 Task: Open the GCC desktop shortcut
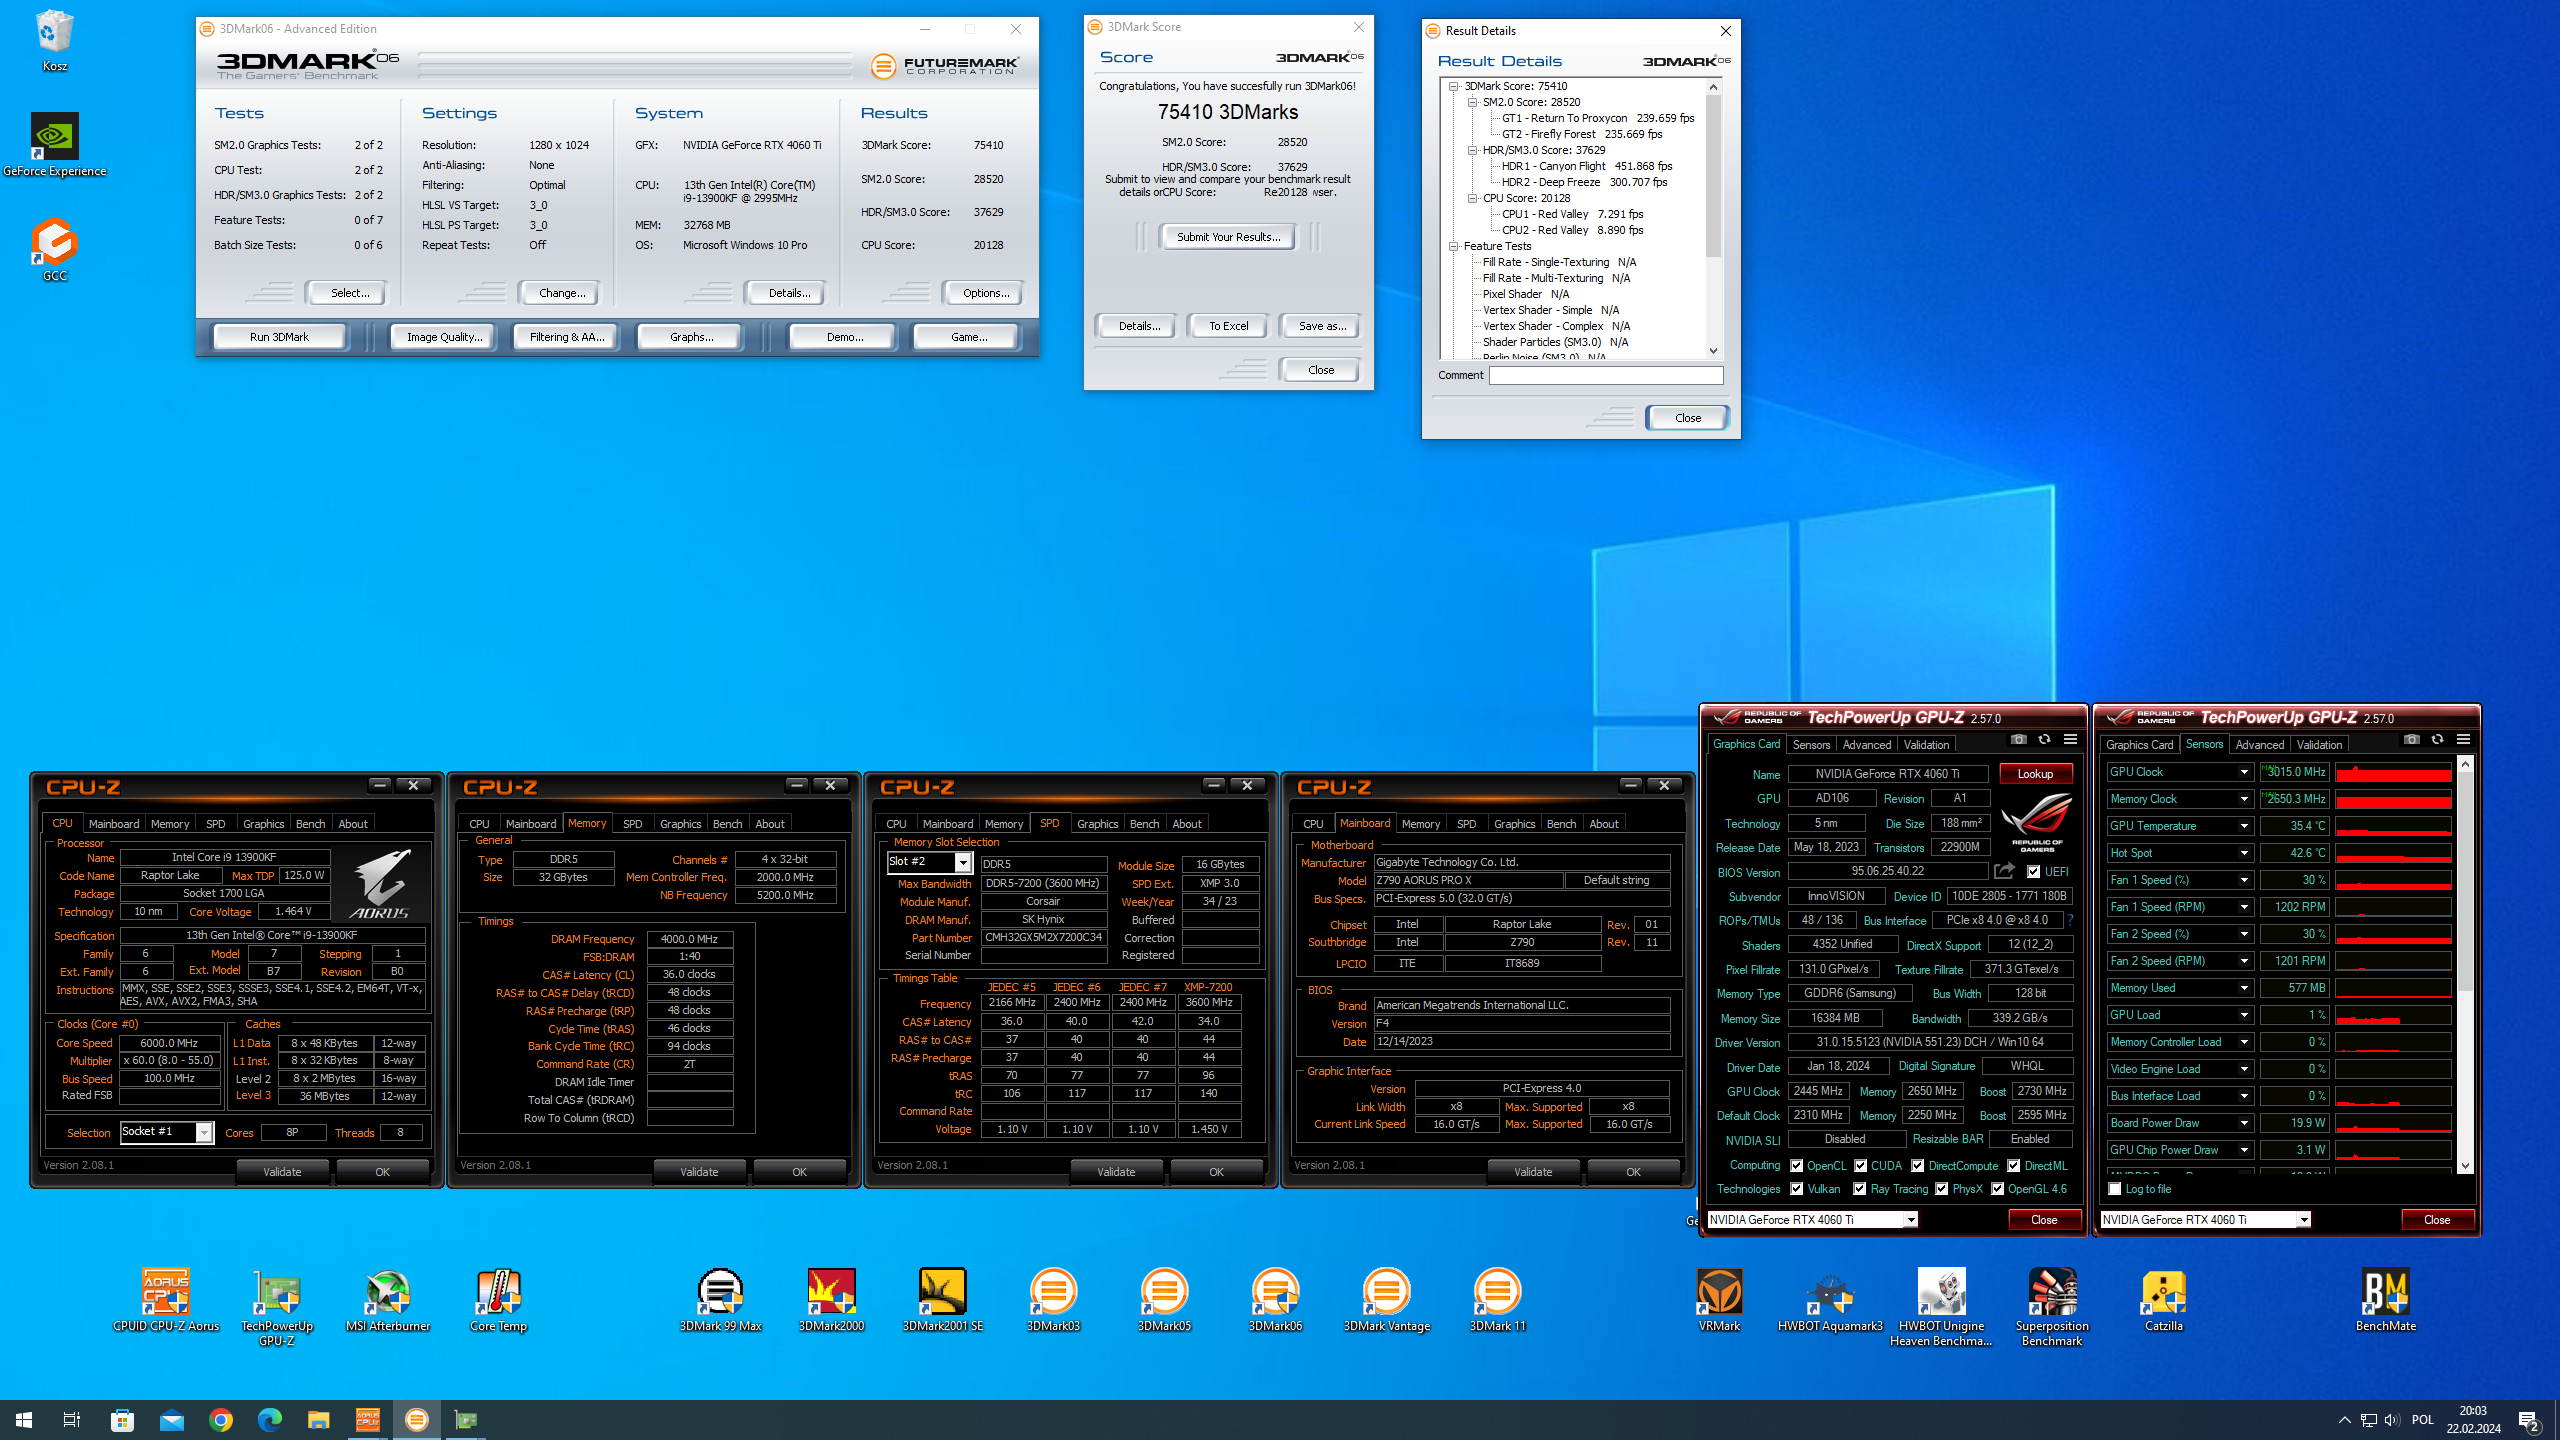click(x=54, y=250)
